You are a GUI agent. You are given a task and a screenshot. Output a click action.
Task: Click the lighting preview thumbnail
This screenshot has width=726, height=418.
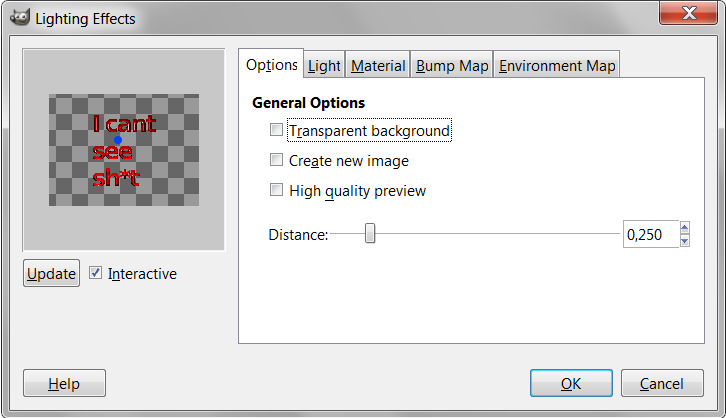point(124,150)
